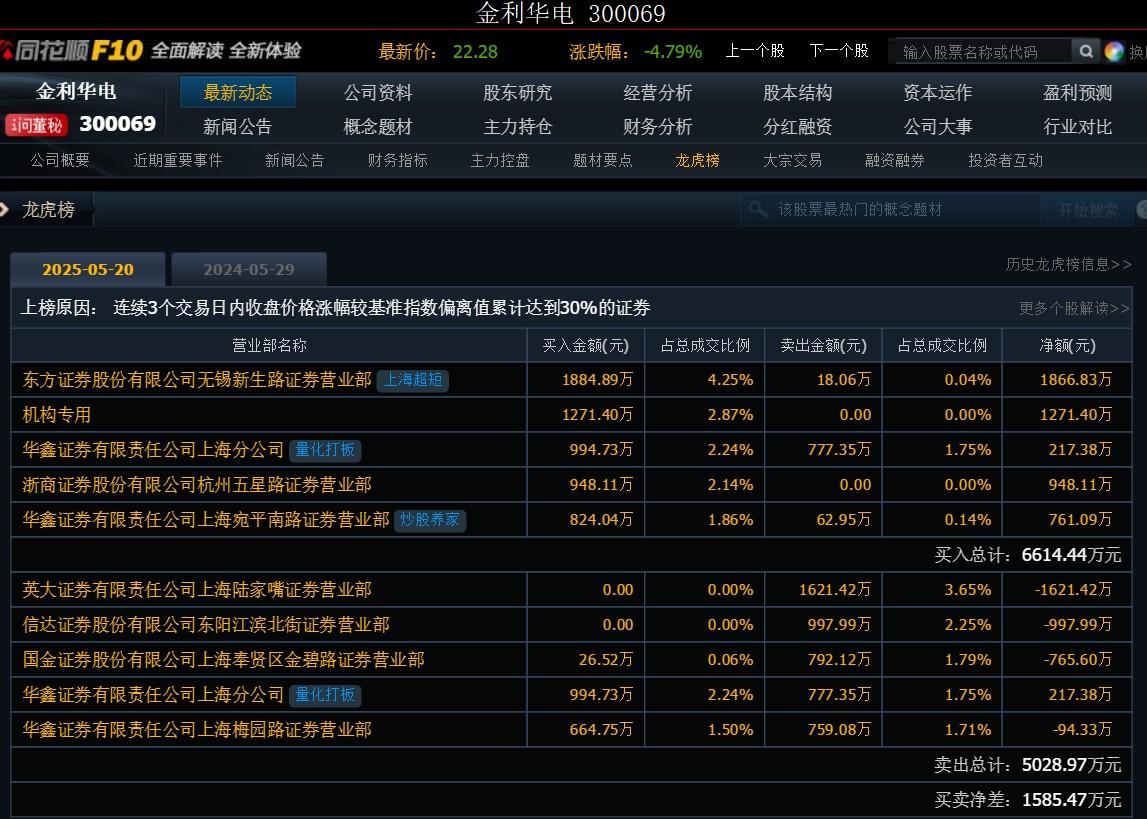Click the 上海超短 tag badge

coord(413,380)
